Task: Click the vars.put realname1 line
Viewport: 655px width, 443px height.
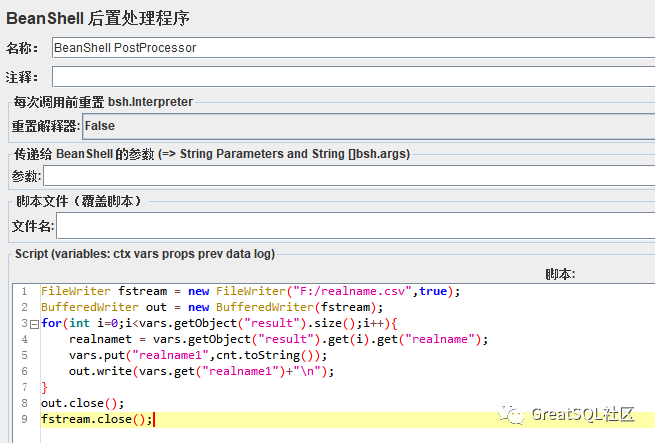Action: (x=198, y=355)
